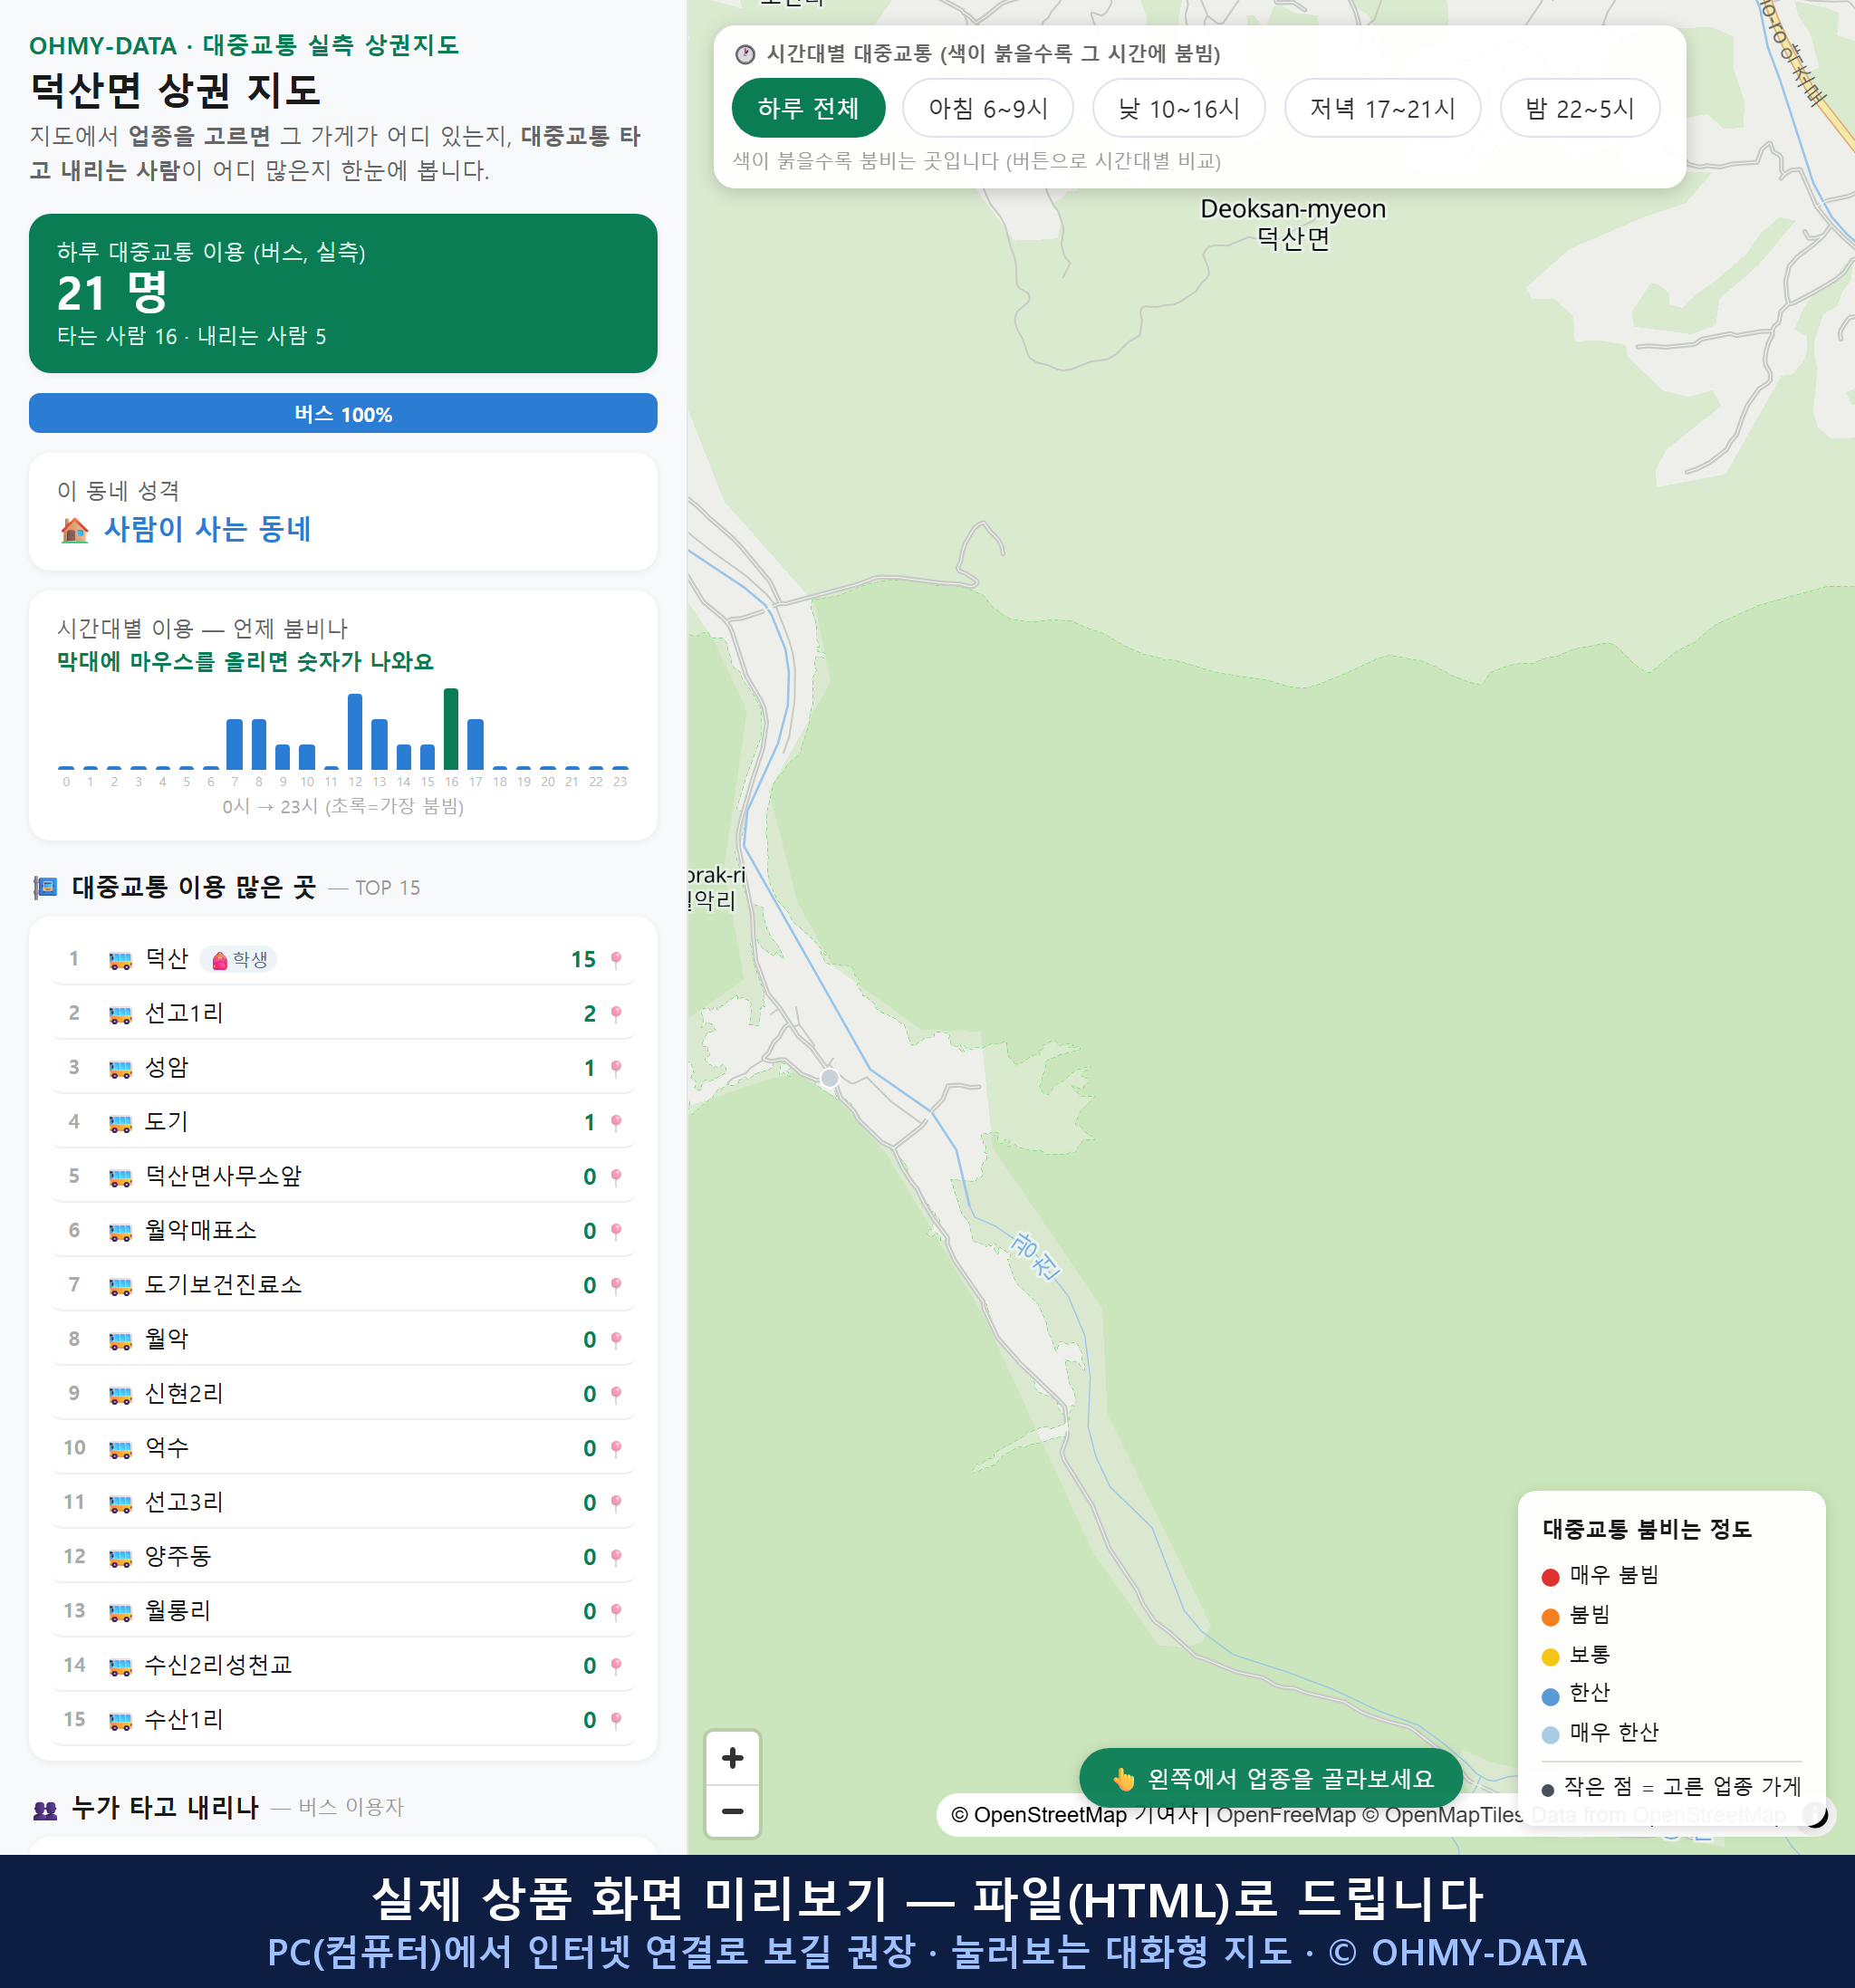Image resolution: width=1855 pixels, height=1988 pixels.
Task: Click pin icon for 수신2리성천교 row
Action: (x=616, y=1666)
